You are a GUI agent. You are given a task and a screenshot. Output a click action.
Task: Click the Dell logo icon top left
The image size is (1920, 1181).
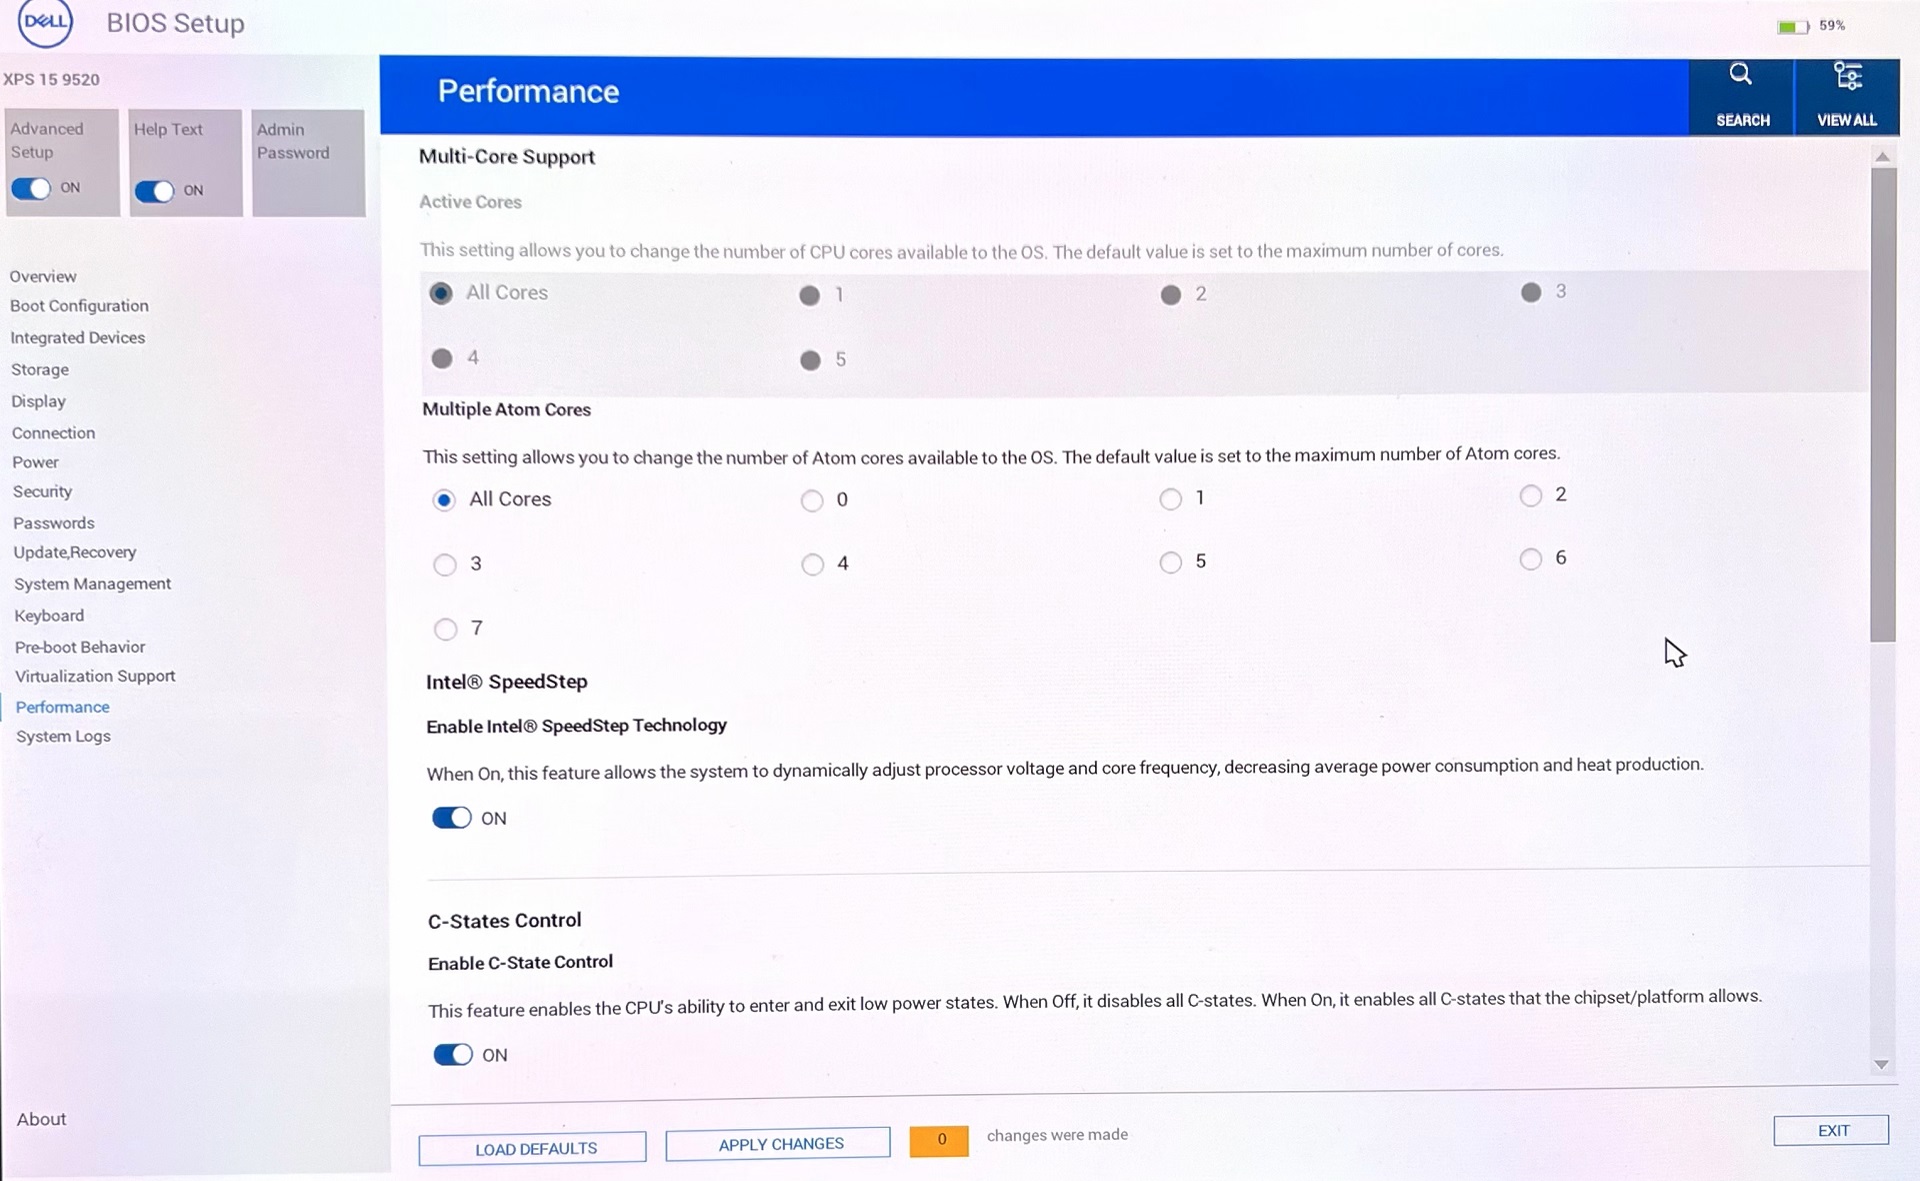(x=45, y=23)
